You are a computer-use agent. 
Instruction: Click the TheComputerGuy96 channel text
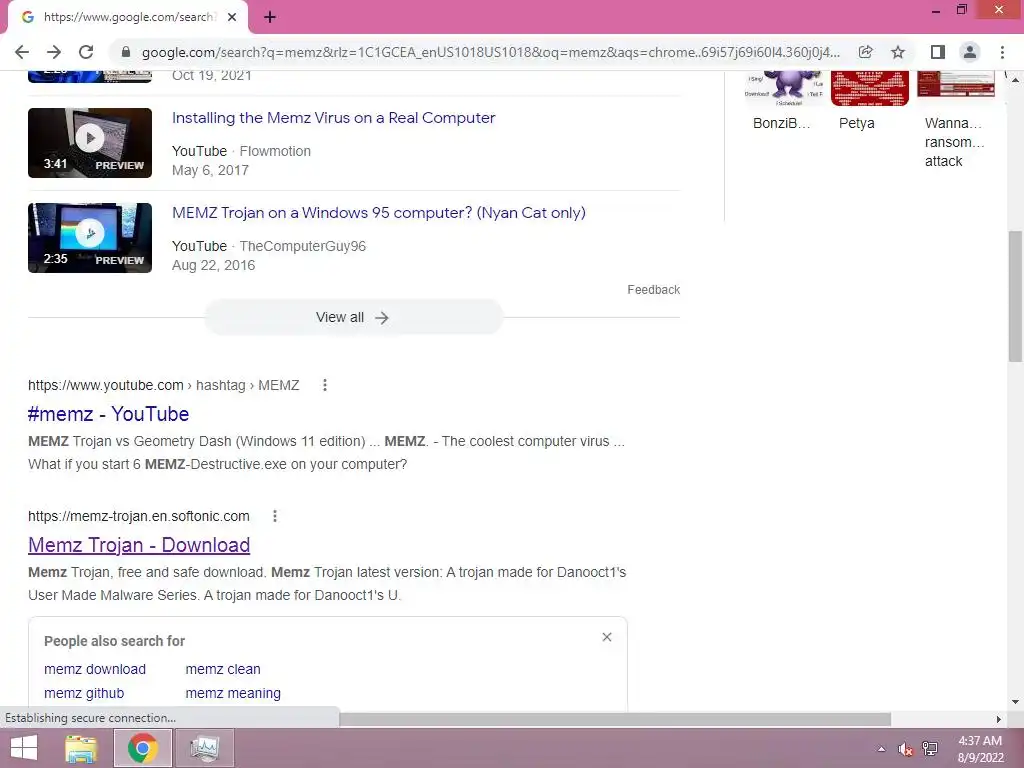[302, 246]
